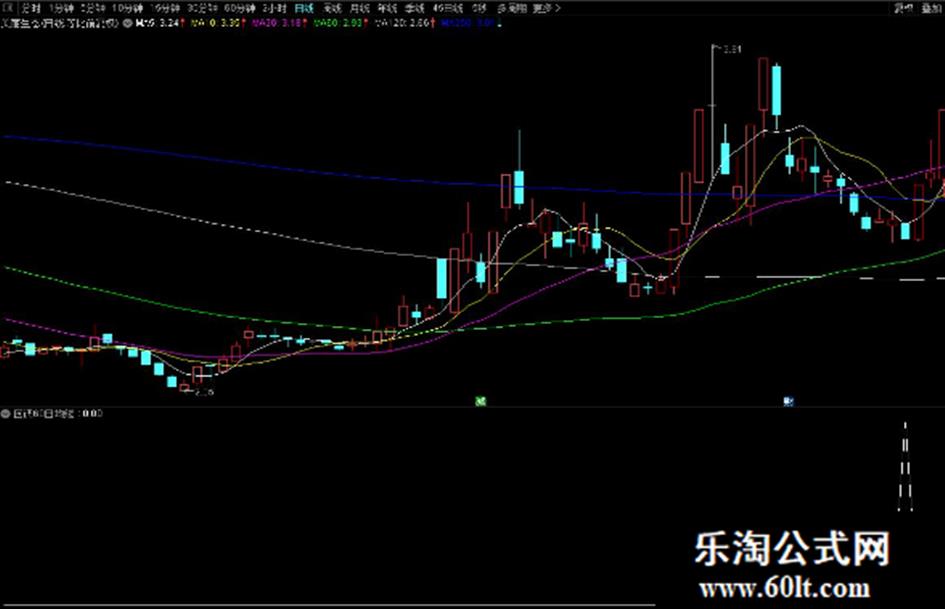This screenshot has width=945, height=609.
Task: Switch to 年线 yearly chart tab
Action: coord(387,8)
